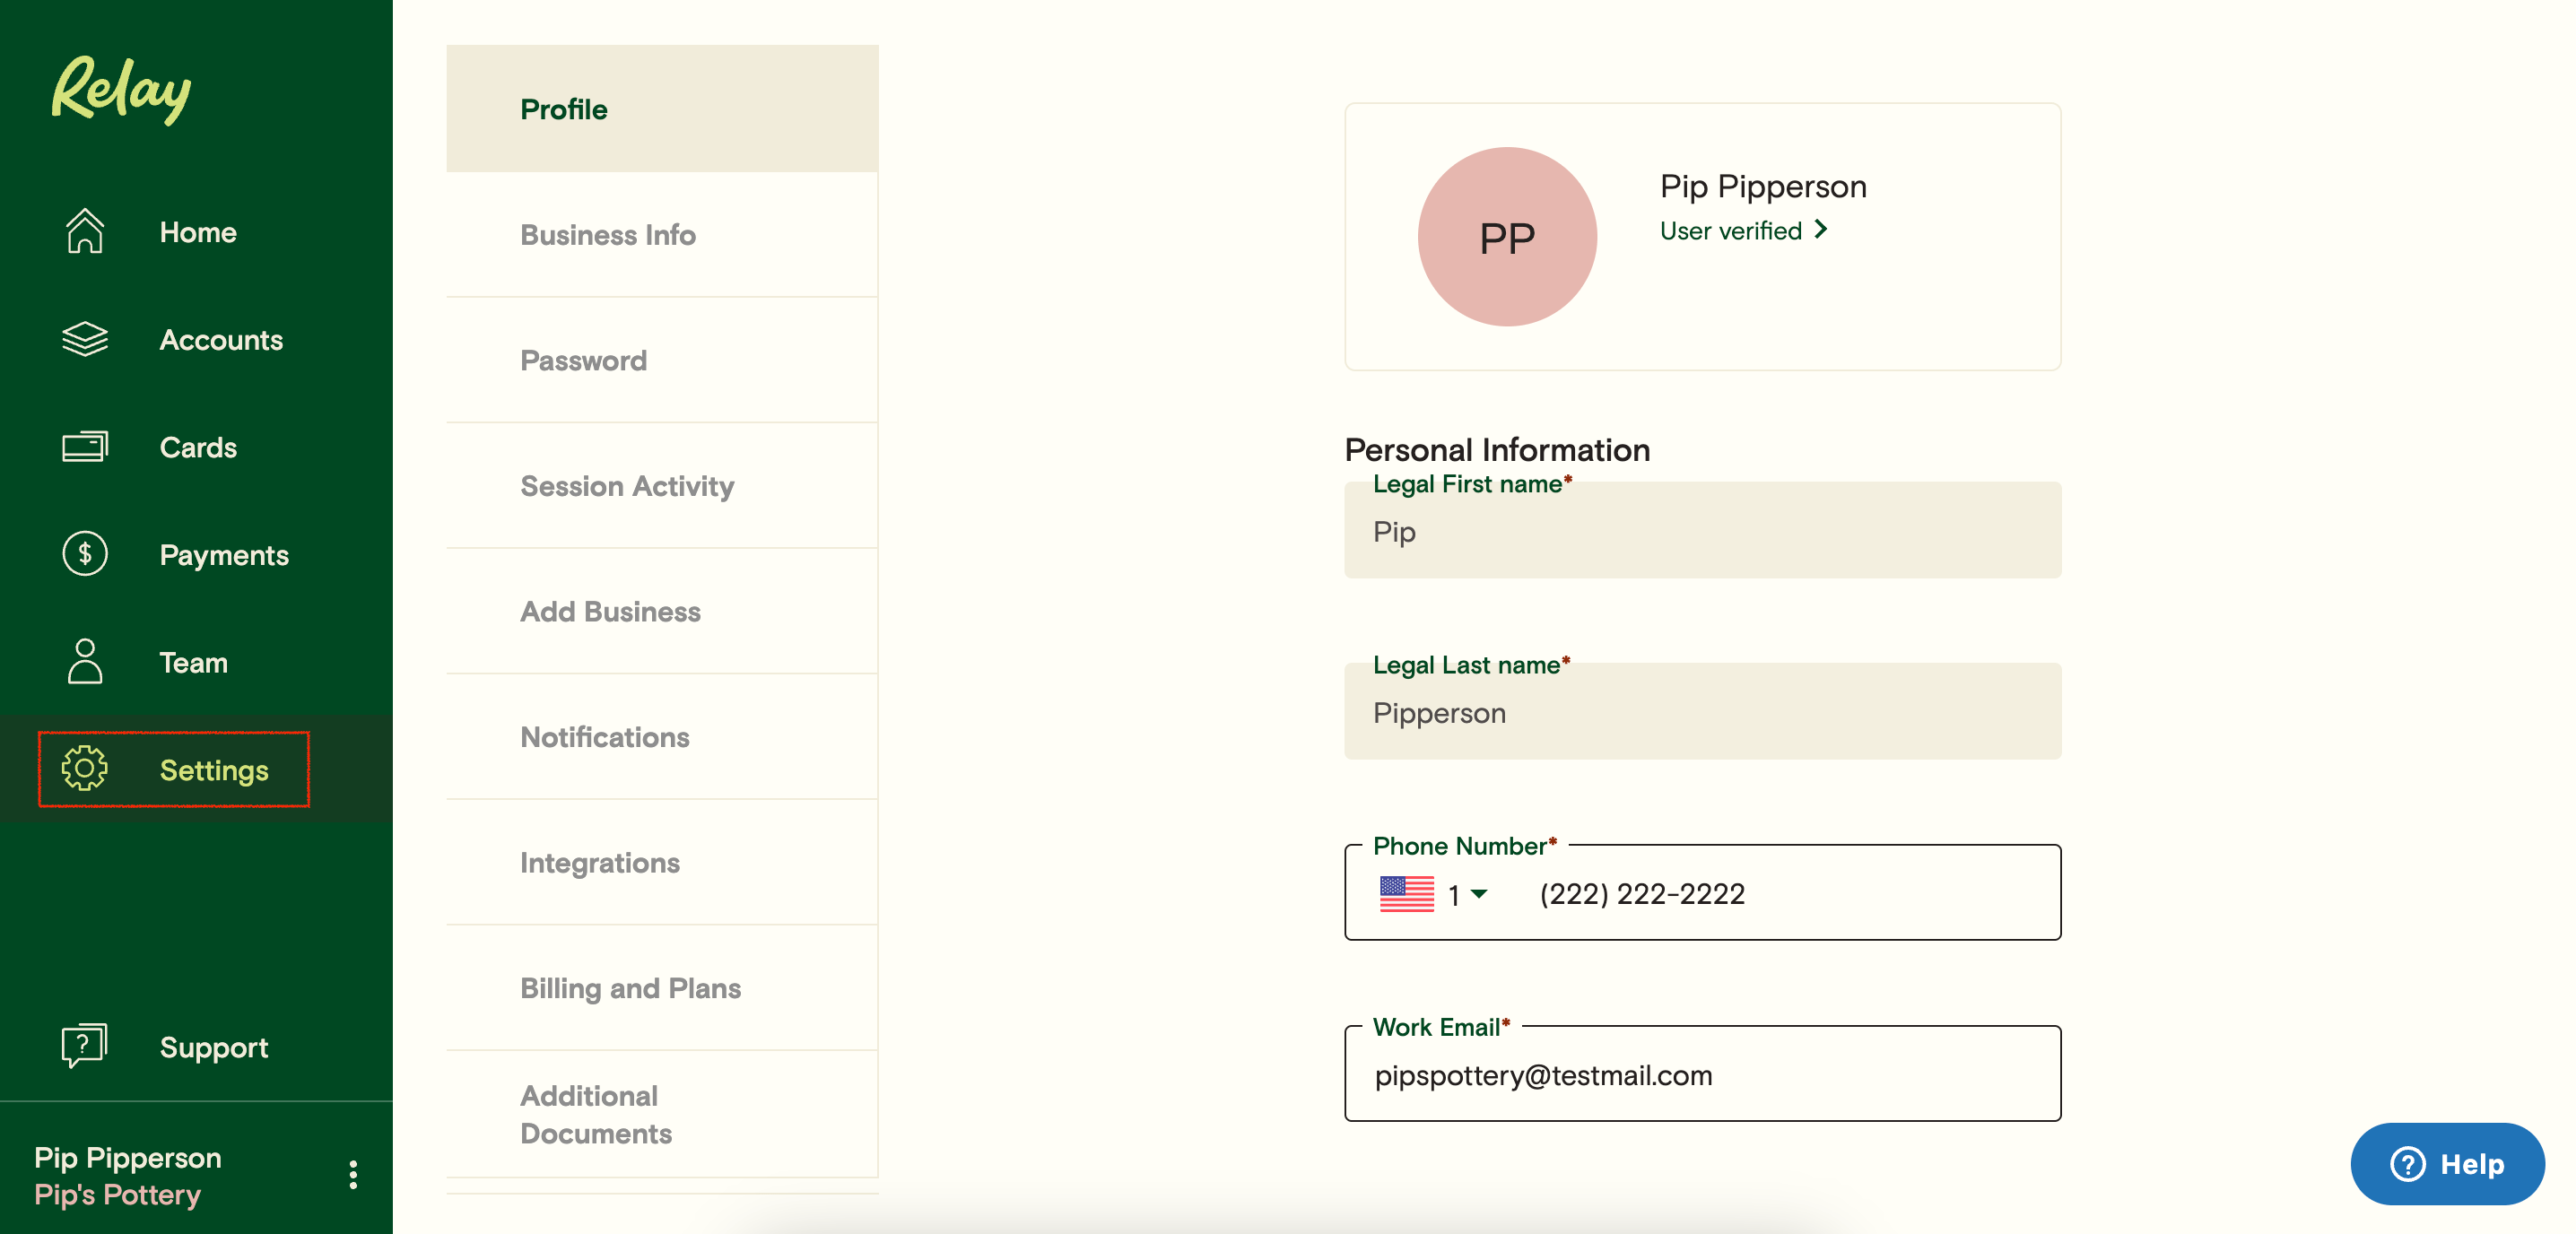
Task: Open the Notifications settings tab
Action: (x=604, y=737)
